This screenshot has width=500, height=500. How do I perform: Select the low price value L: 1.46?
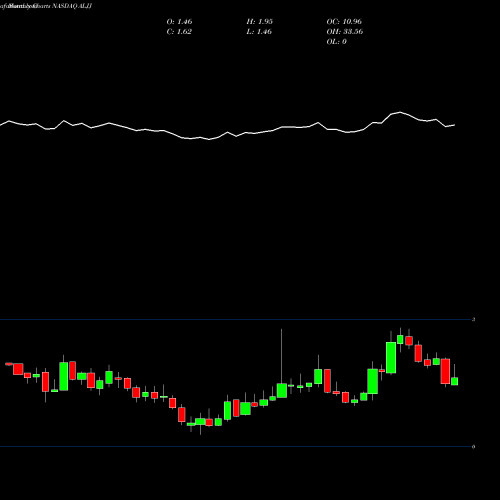pos(259,32)
